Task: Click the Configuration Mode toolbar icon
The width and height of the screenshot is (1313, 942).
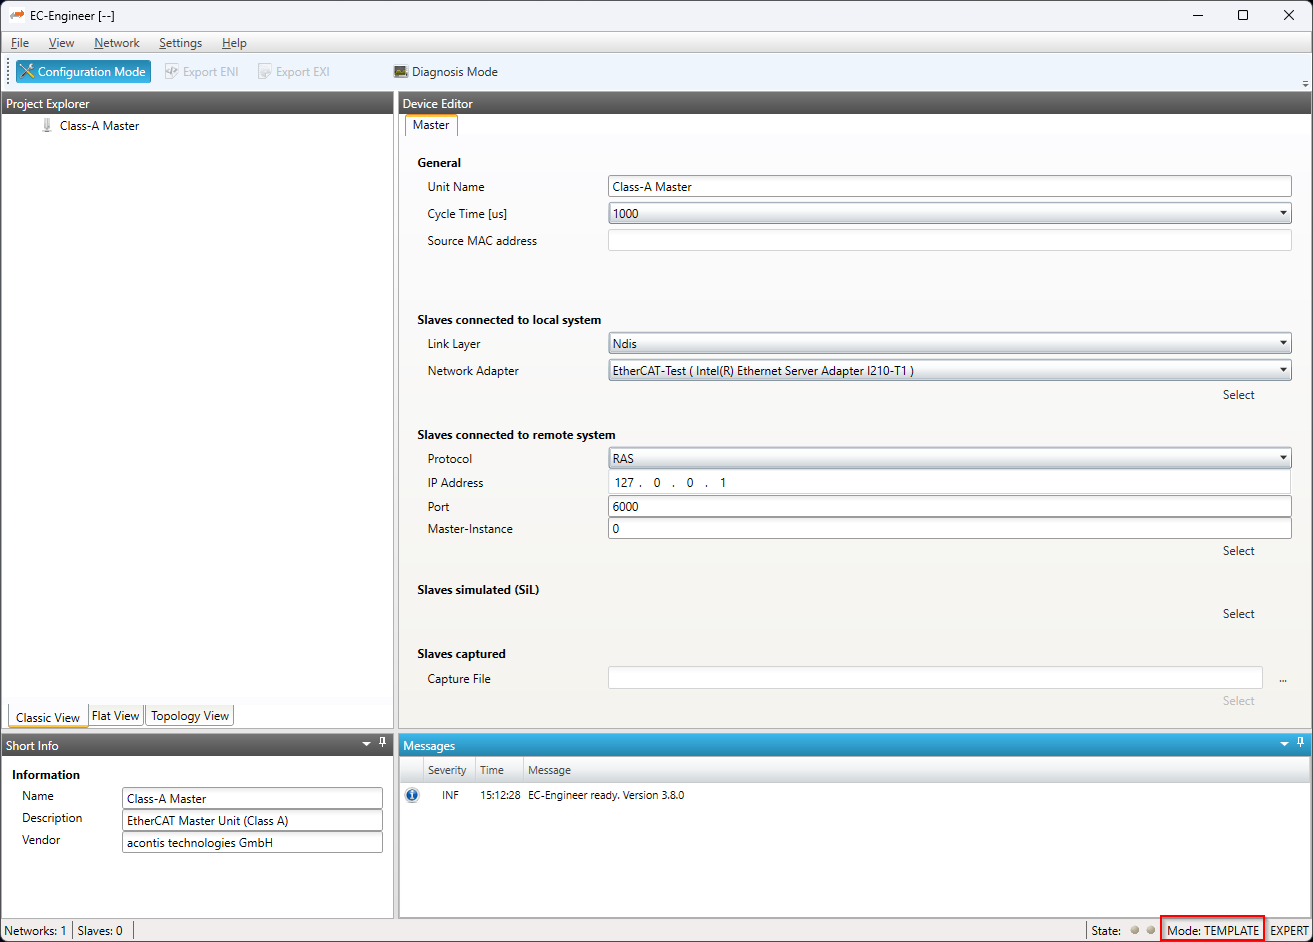Action: [27, 72]
